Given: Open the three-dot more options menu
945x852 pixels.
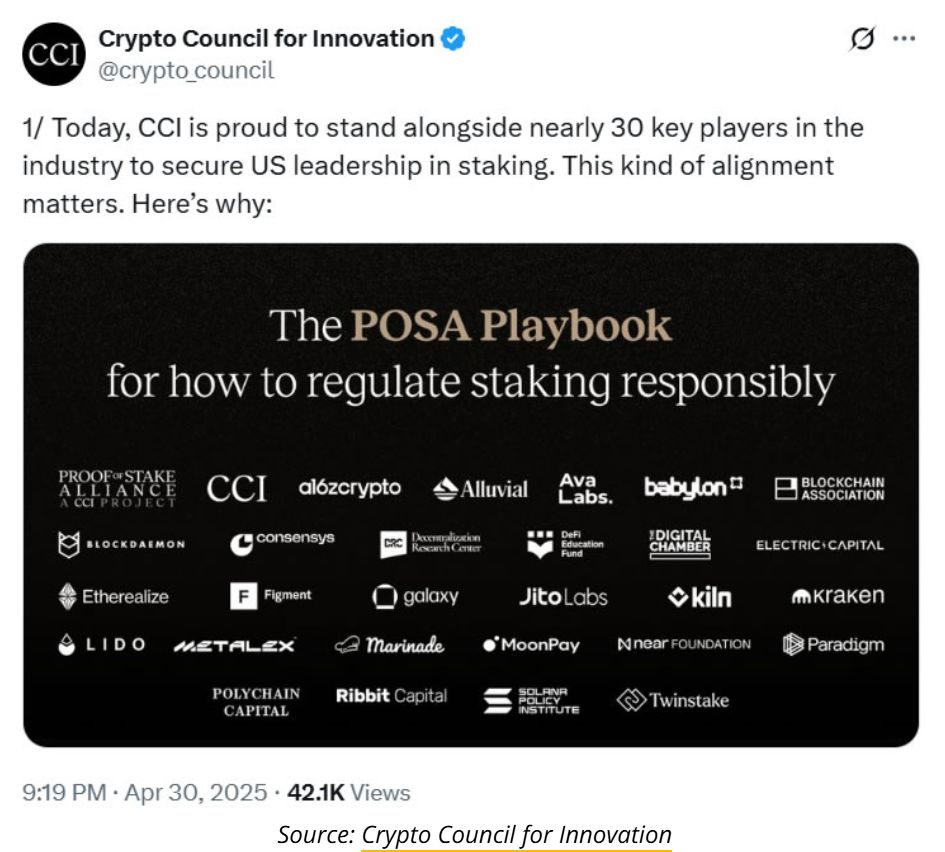Looking at the screenshot, I should (x=904, y=39).
